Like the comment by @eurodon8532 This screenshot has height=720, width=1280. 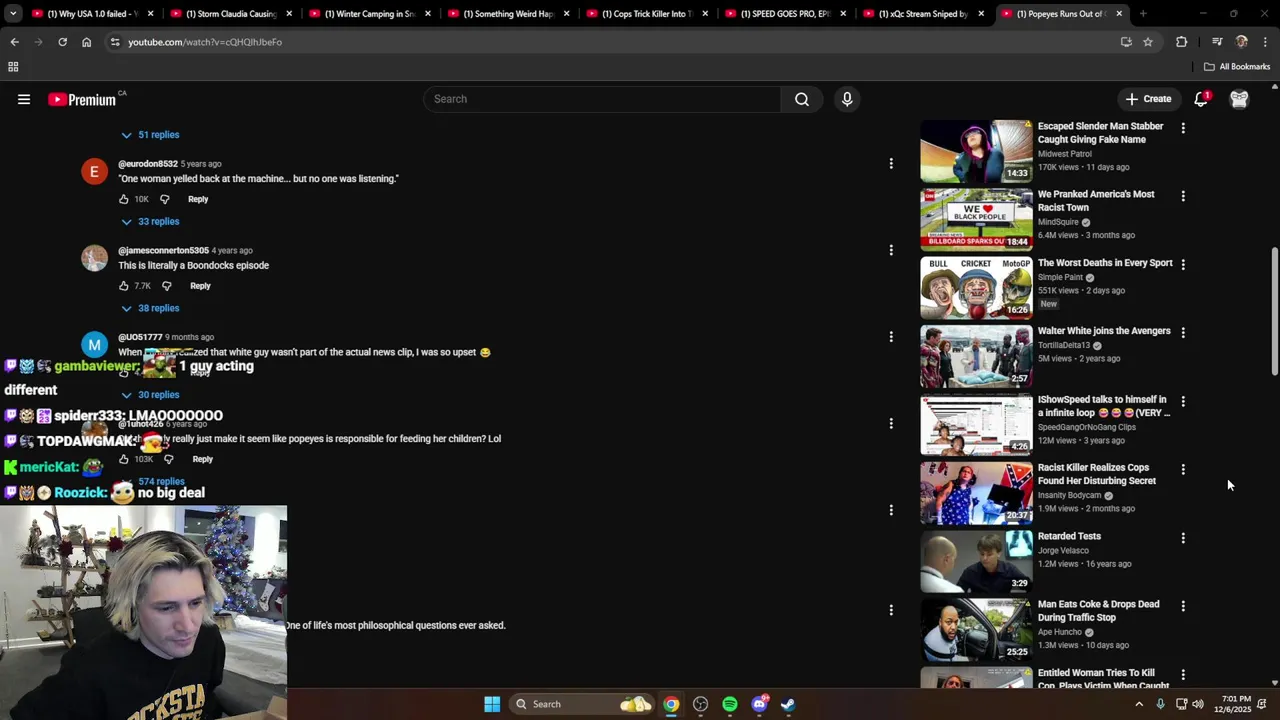[x=124, y=199]
